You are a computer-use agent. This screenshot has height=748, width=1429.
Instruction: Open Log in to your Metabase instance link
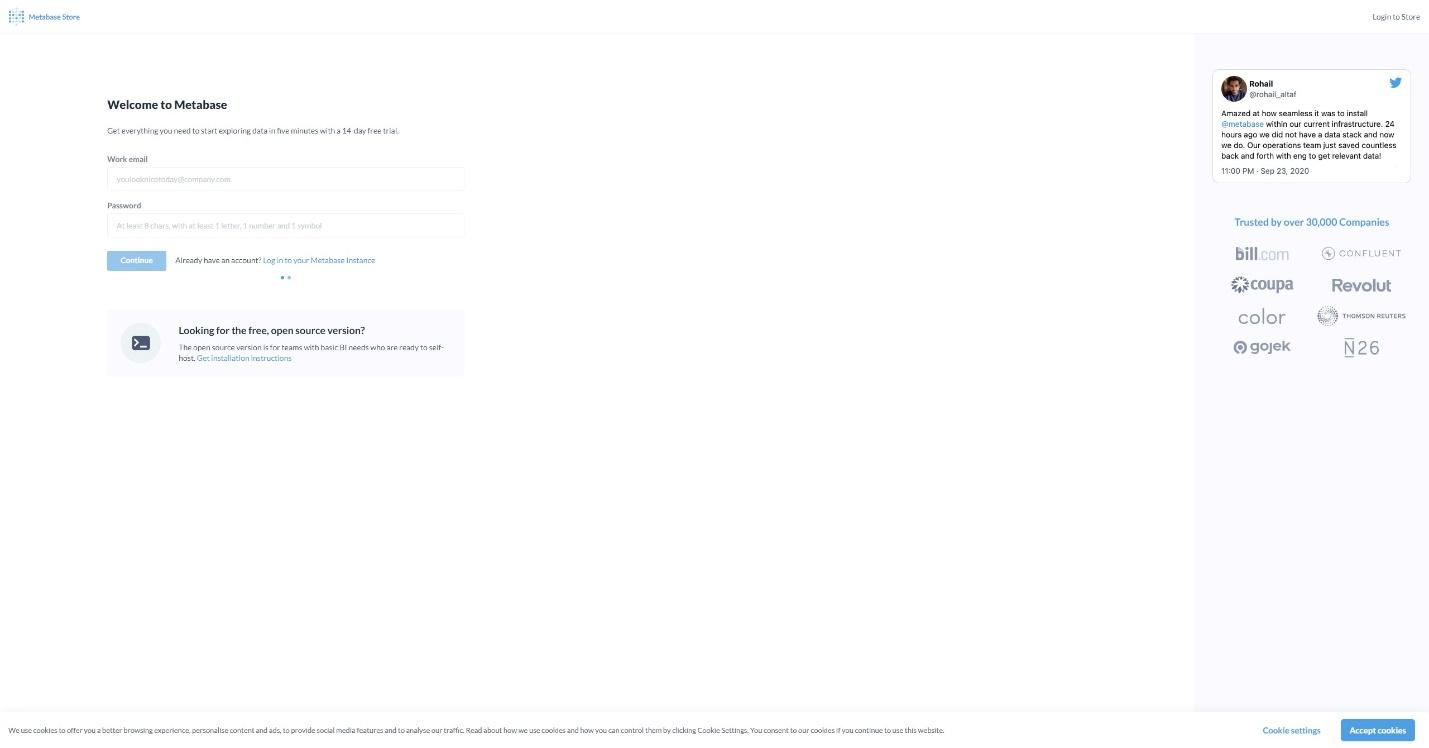[x=319, y=260]
